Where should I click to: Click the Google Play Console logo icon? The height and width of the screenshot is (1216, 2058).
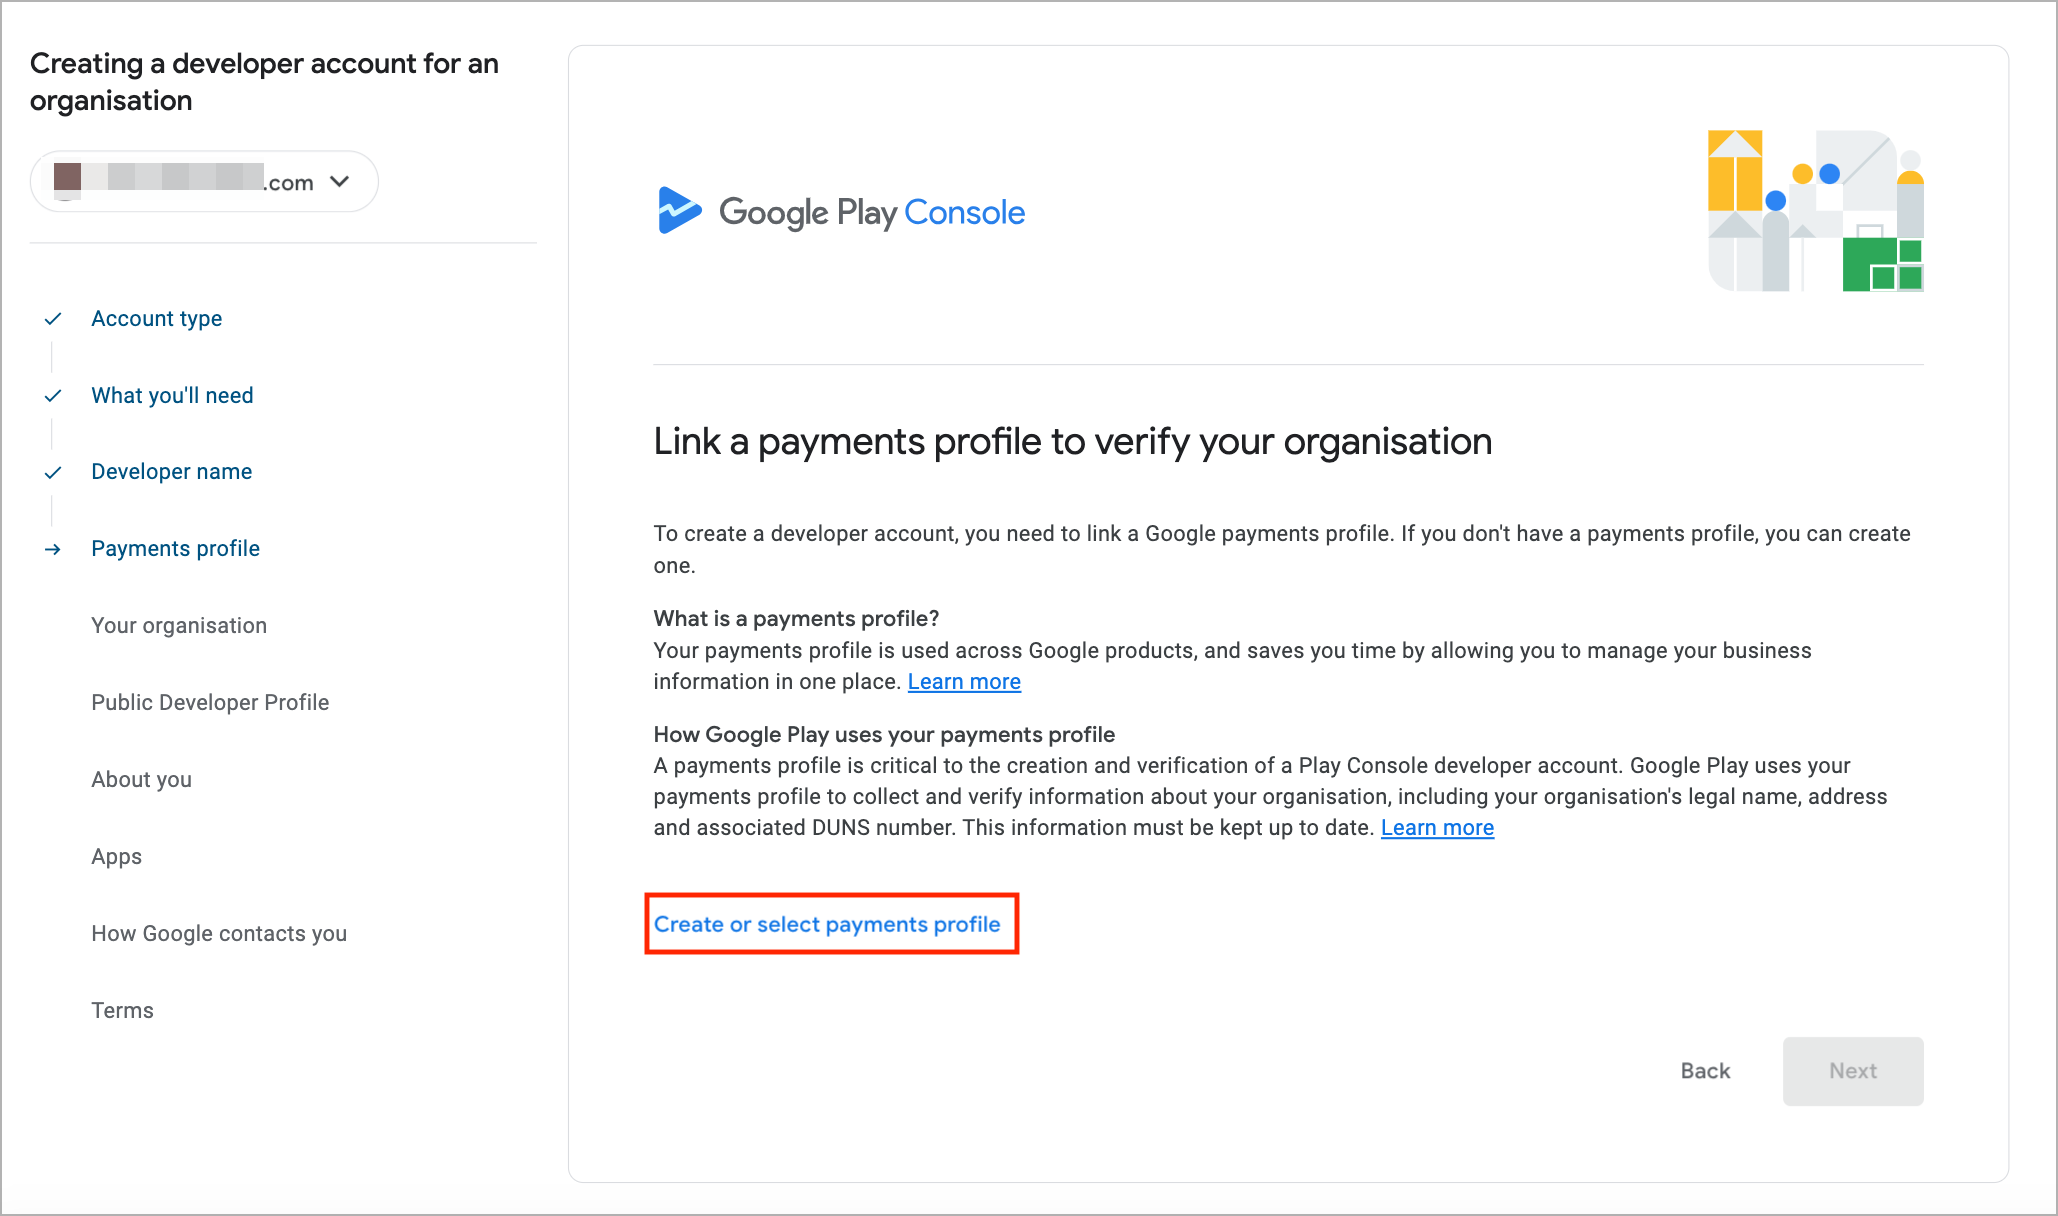[x=679, y=211]
